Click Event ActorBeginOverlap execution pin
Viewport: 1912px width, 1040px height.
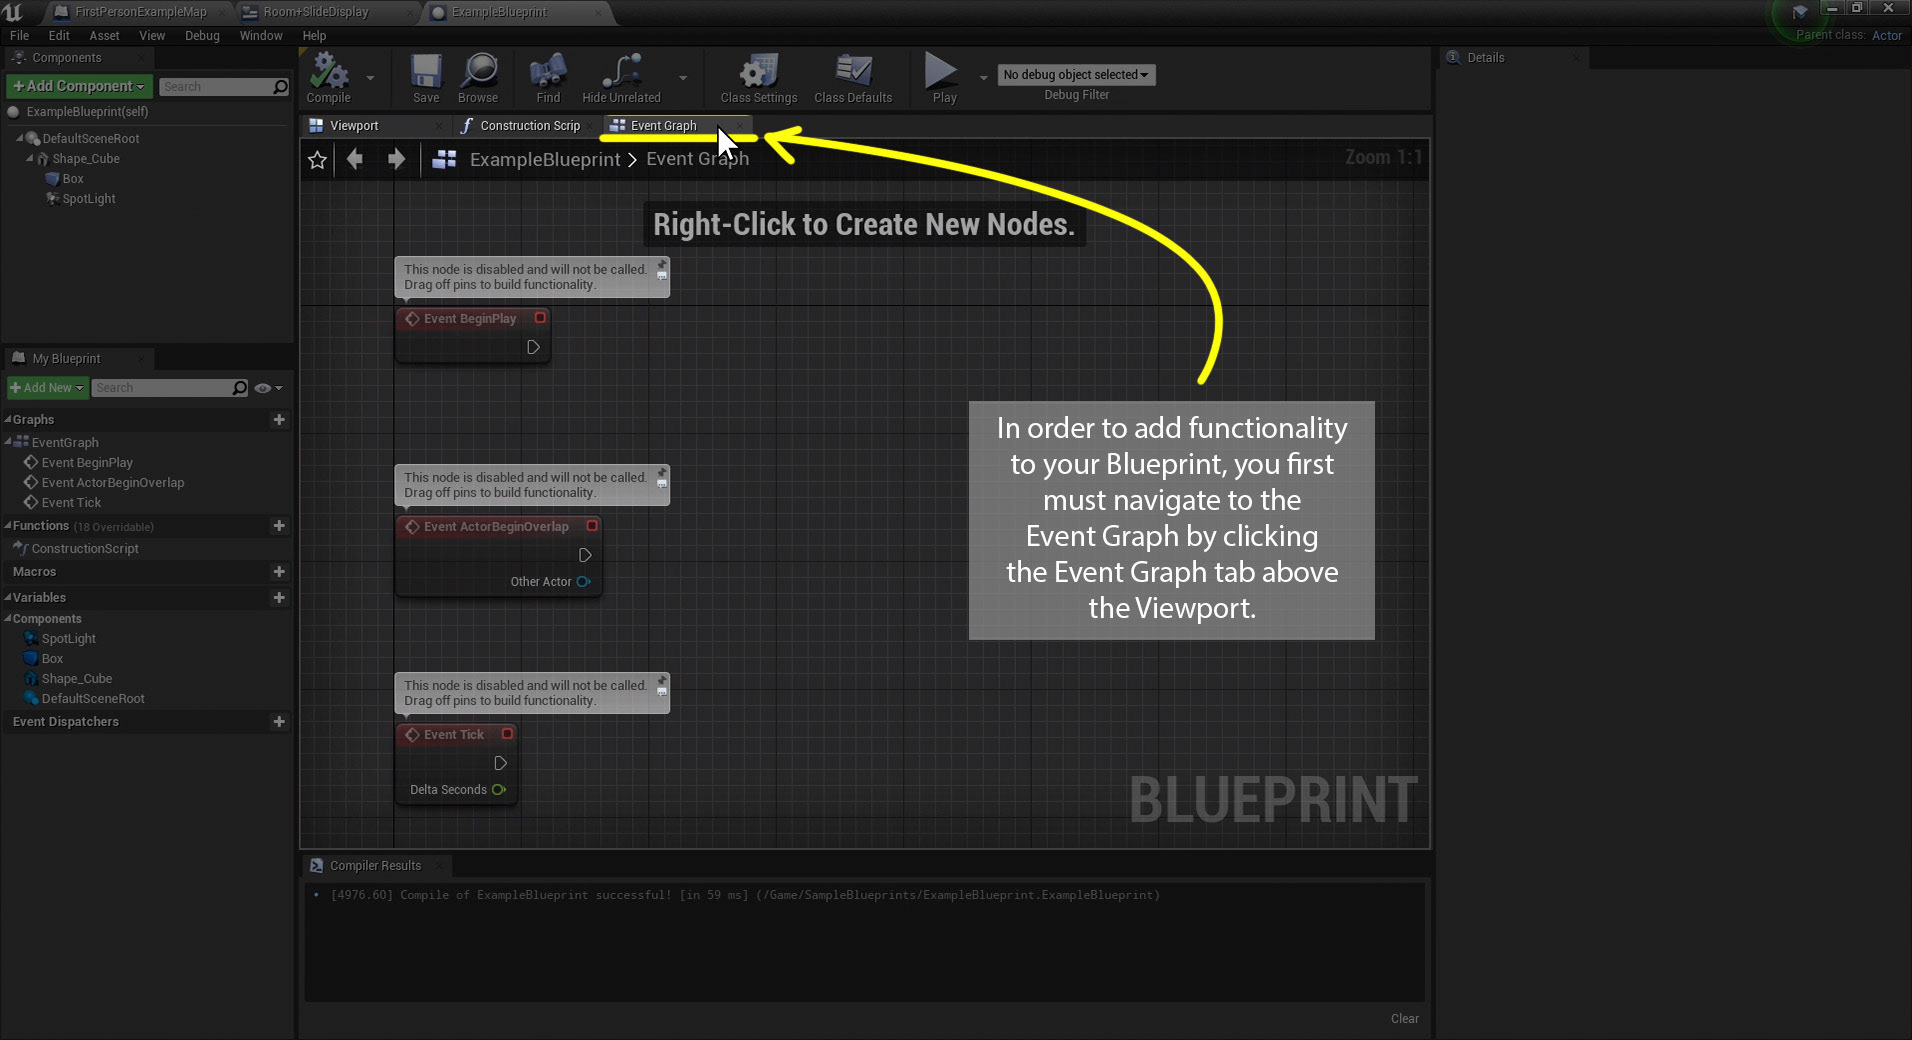(x=585, y=555)
